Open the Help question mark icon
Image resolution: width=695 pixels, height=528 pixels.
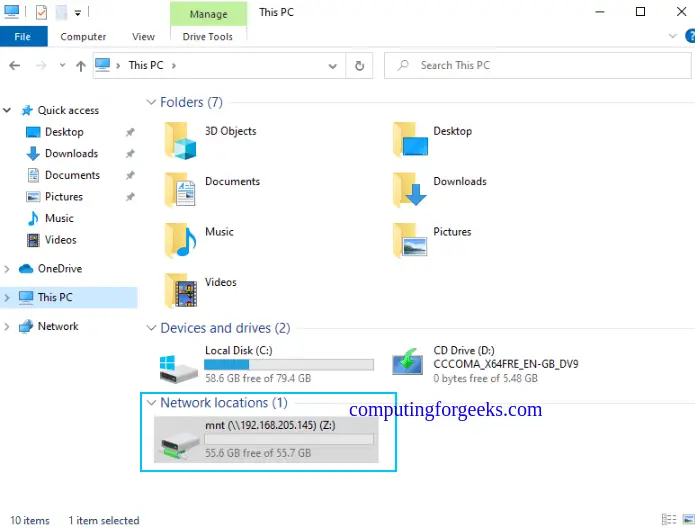tap(690, 36)
